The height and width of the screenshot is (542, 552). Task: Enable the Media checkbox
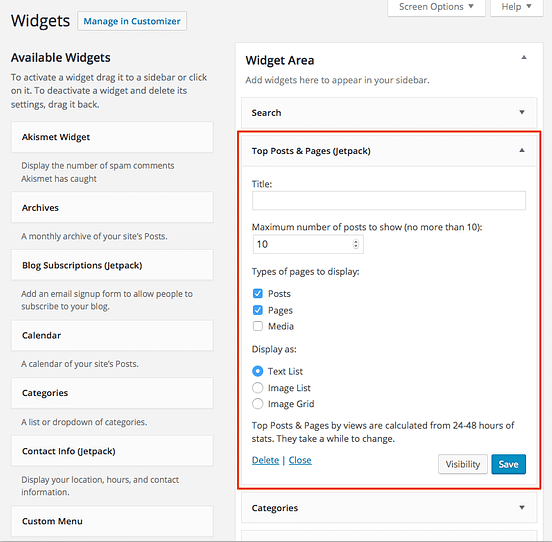[x=258, y=326]
